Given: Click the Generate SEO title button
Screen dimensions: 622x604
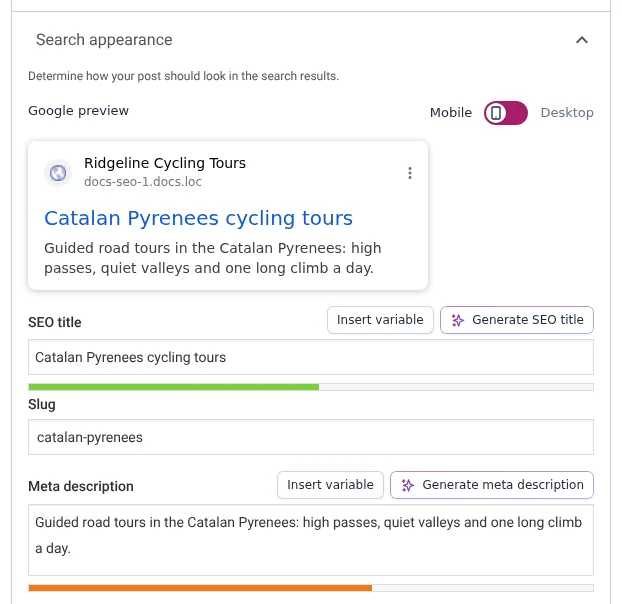Looking at the screenshot, I should click(516, 320).
